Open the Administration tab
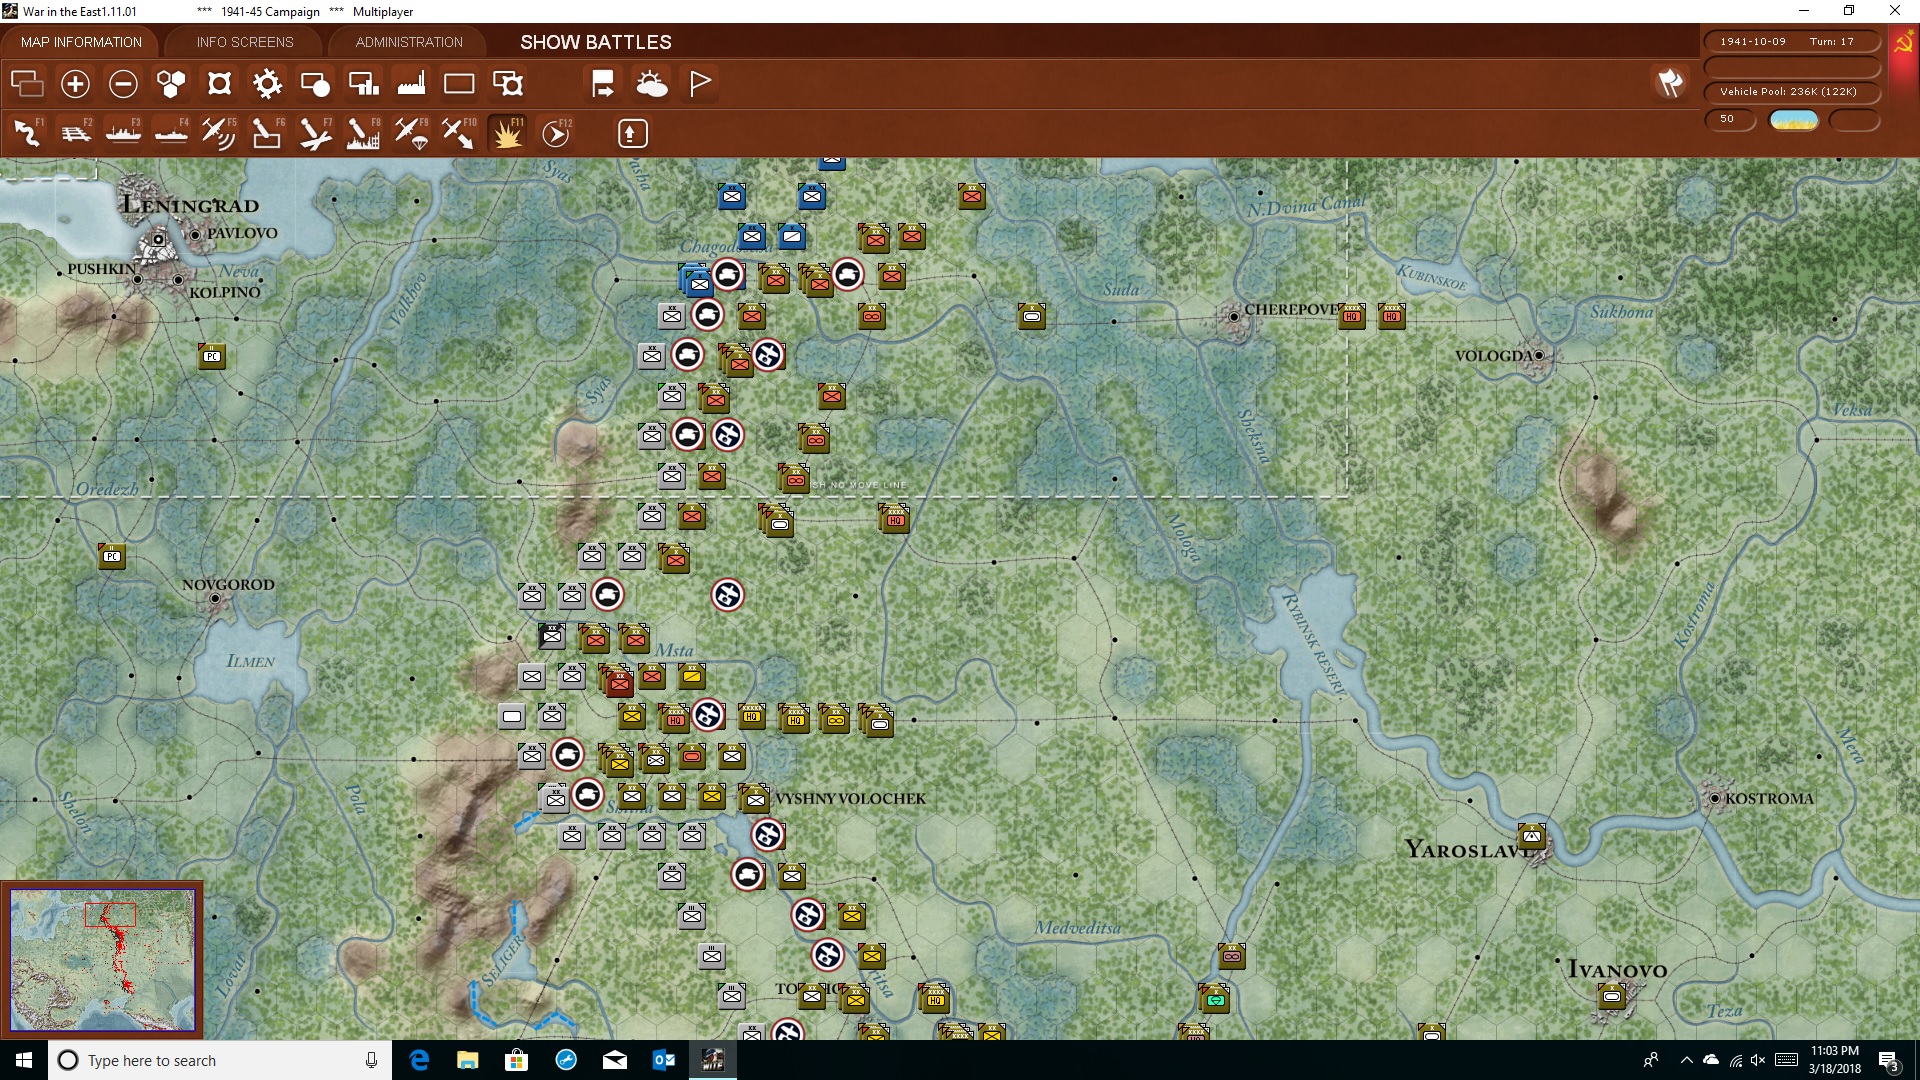 point(409,42)
